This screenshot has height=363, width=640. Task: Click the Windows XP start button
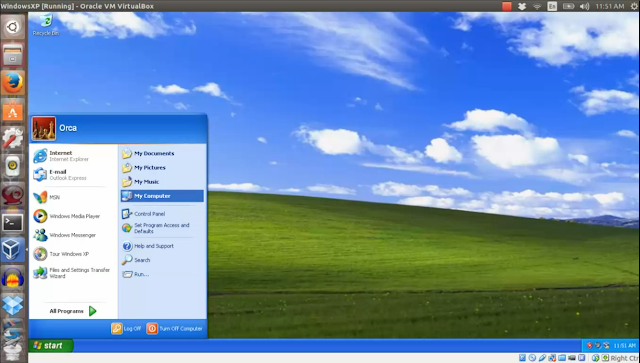(x=51, y=345)
